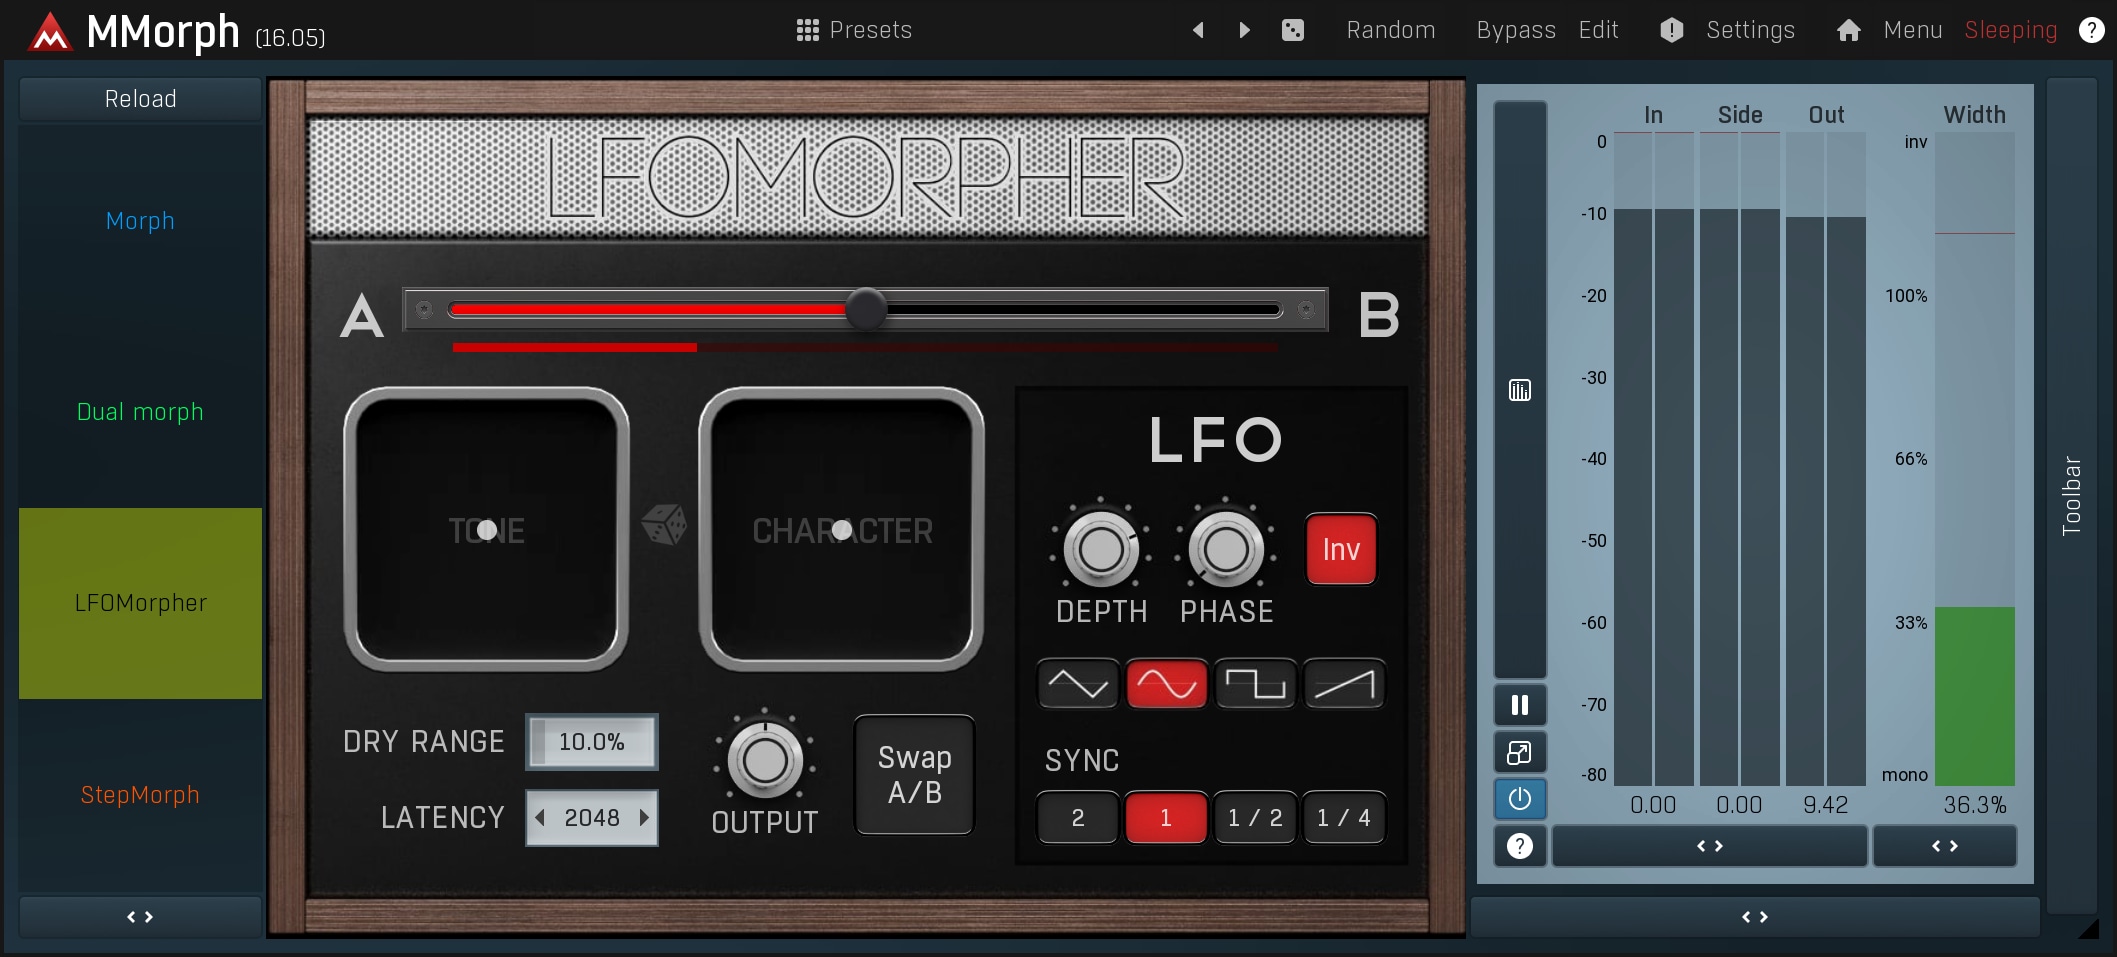Pop out the meters window icon
The image size is (2117, 957).
pyautogui.click(x=1520, y=752)
